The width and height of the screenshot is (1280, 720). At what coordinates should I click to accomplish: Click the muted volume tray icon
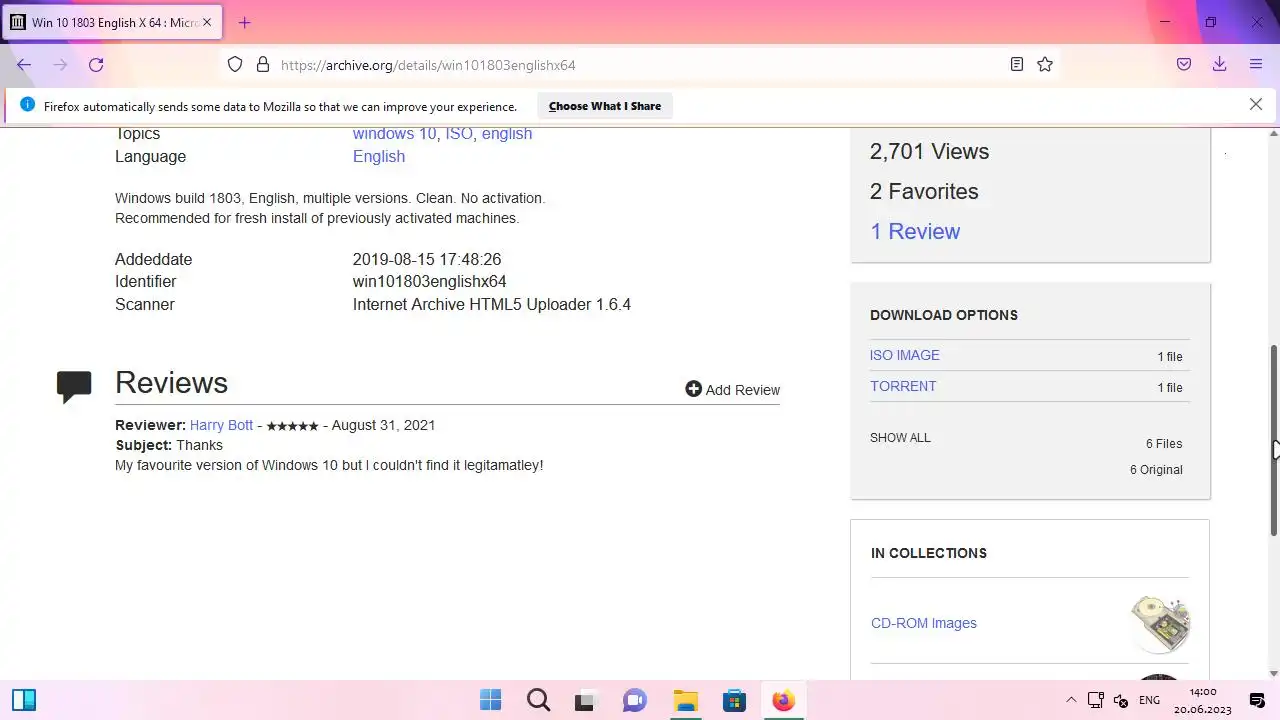coord(1121,700)
